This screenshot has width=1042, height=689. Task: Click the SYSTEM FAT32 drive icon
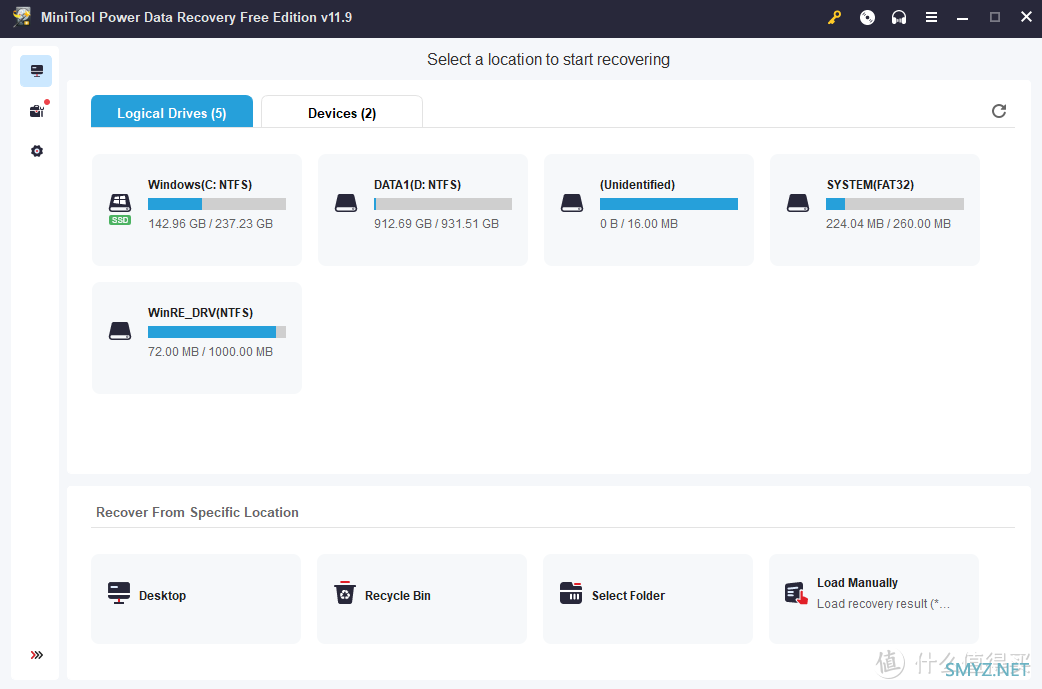pyautogui.click(x=797, y=203)
